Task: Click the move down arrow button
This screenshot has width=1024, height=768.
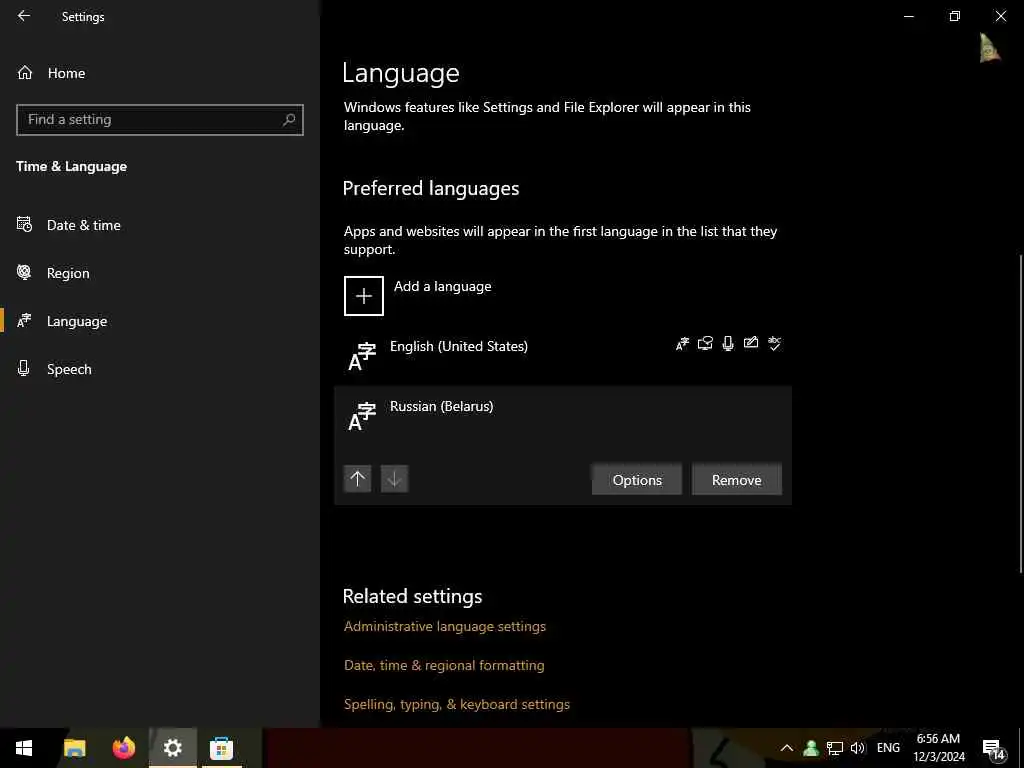Action: [x=394, y=479]
